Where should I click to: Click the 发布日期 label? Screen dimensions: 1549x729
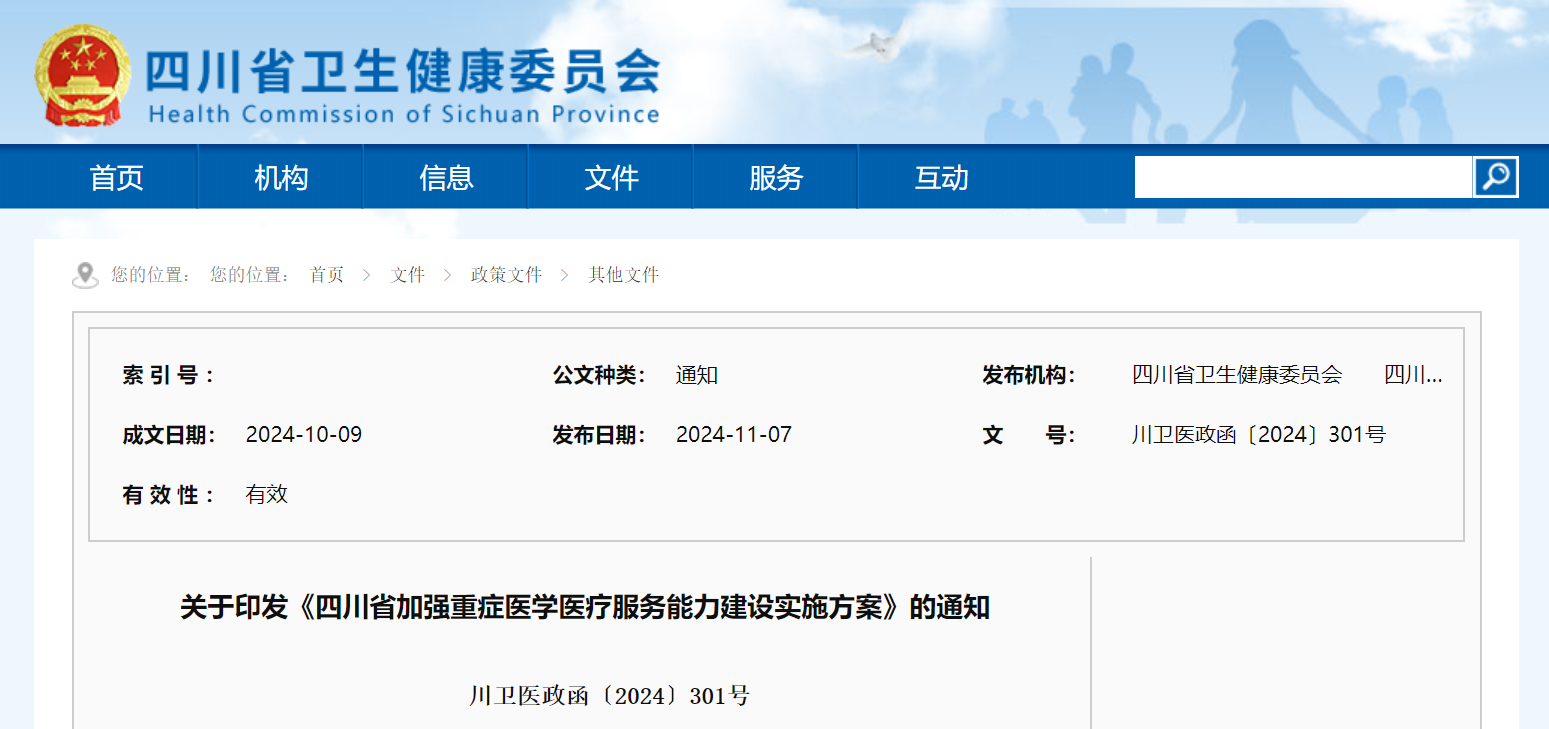(x=599, y=435)
